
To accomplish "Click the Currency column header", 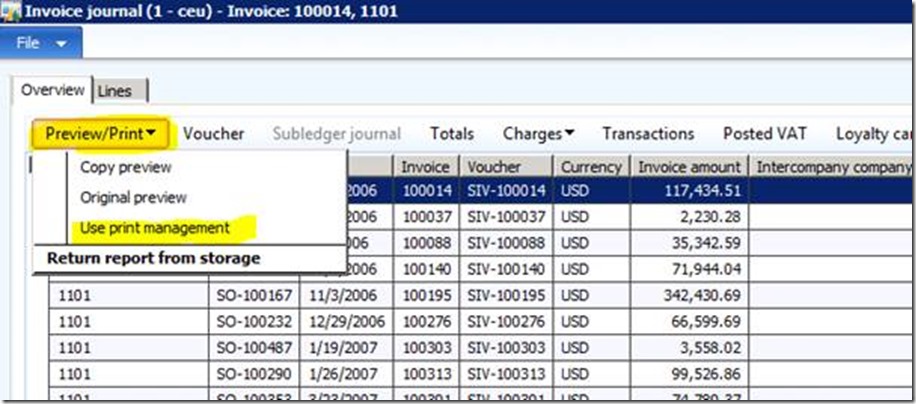I will (591, 167).
